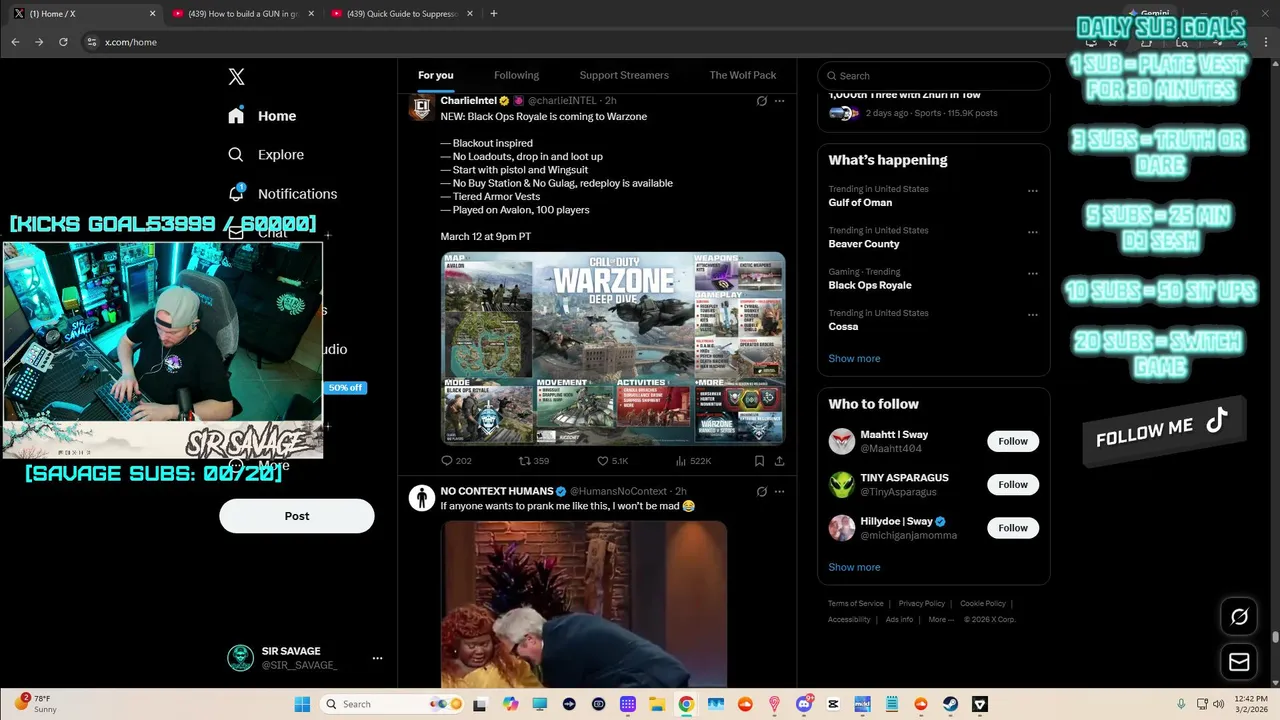
Task: Open the Cookie Policy link
Action: pos(983,604)
